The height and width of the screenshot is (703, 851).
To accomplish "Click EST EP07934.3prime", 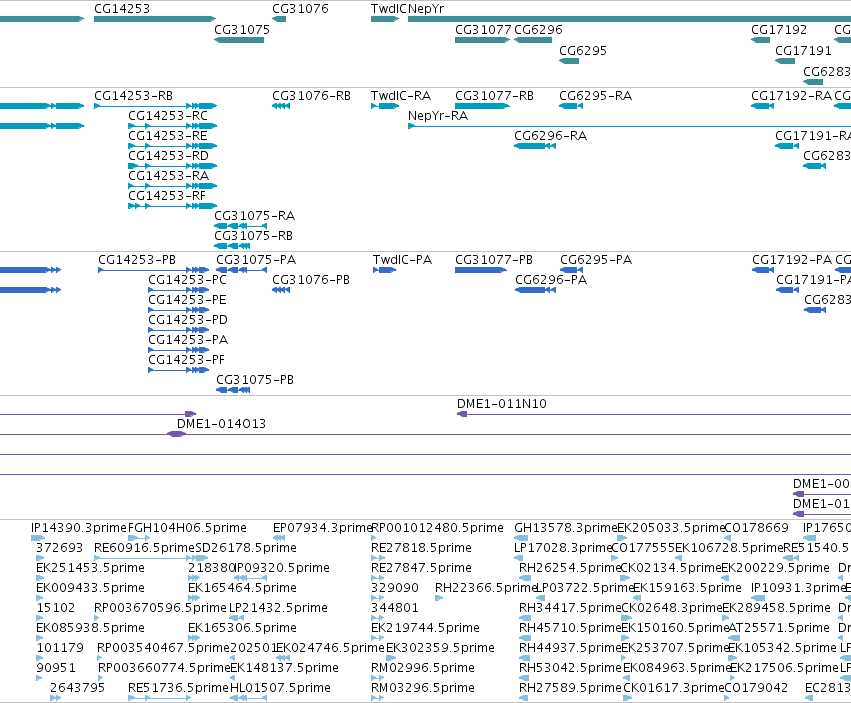I will click(322, 528).
